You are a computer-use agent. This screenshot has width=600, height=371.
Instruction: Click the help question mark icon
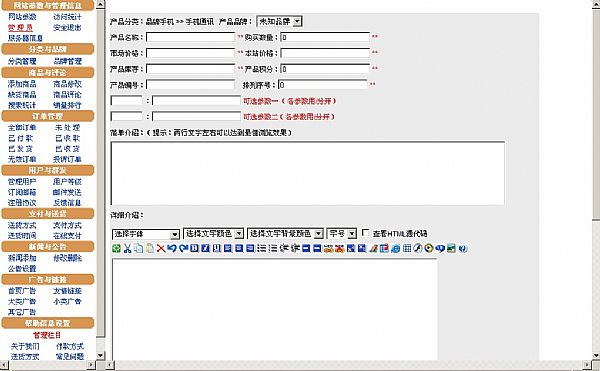(463, 248)
